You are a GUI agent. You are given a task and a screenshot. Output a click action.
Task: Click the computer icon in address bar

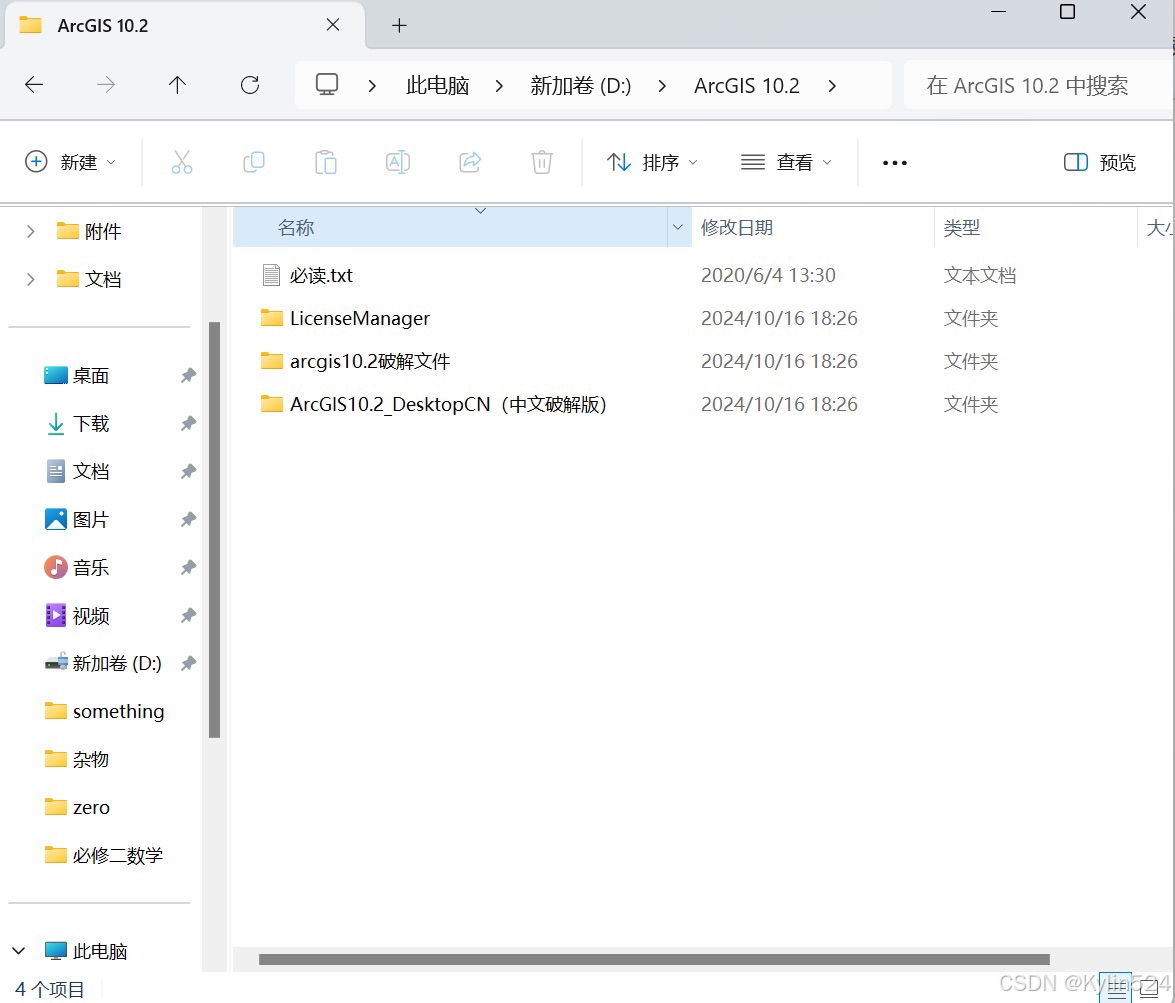point(327,85)
